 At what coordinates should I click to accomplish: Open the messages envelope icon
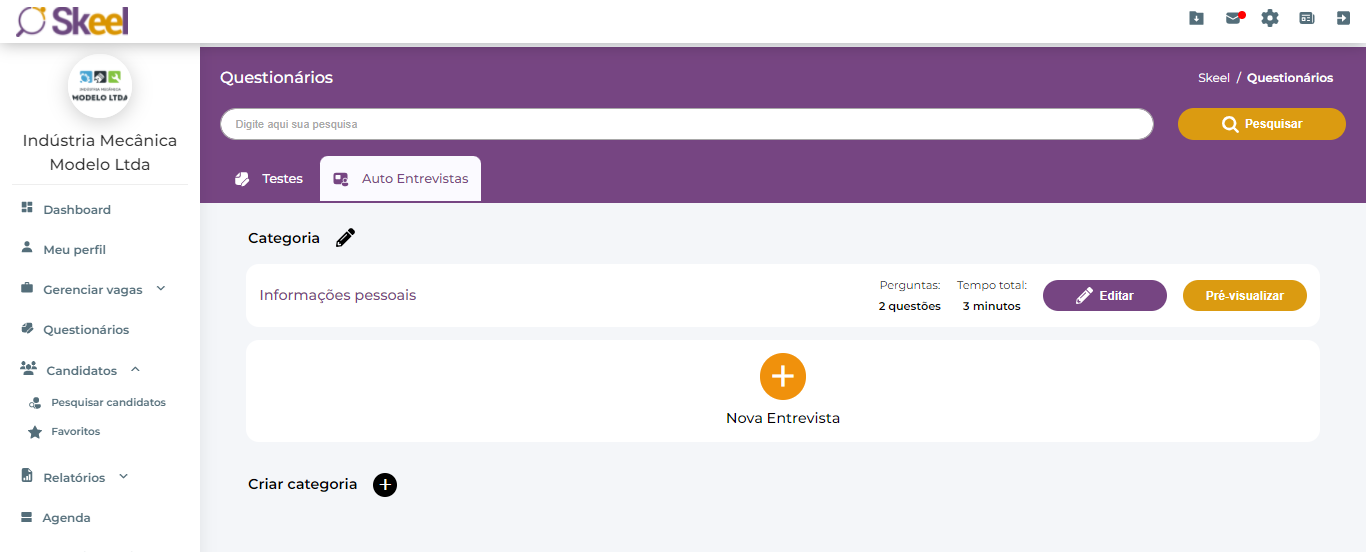coord(1233,18)
